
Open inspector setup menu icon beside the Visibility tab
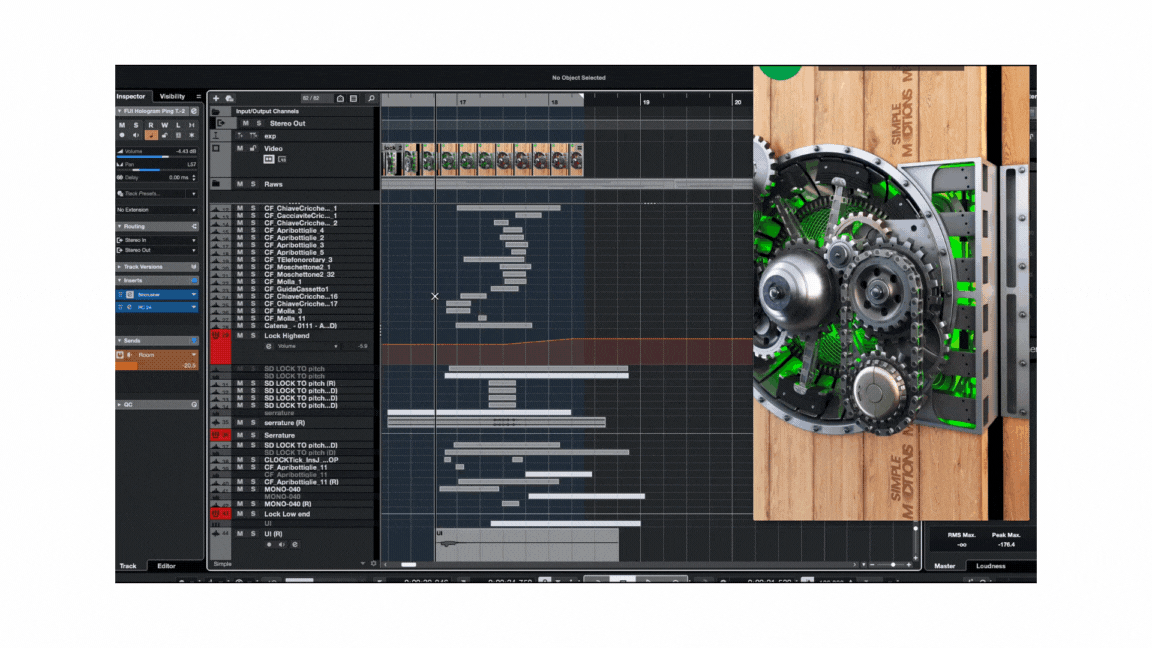click(x=198, y=96)
